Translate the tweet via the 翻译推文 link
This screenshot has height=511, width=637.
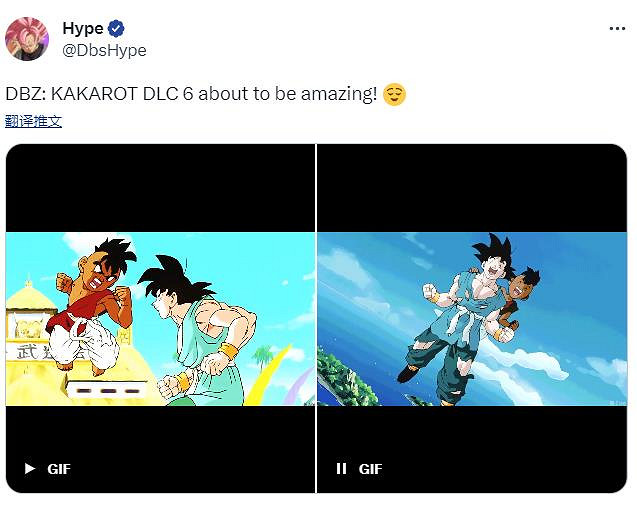(x=33, y=121)
